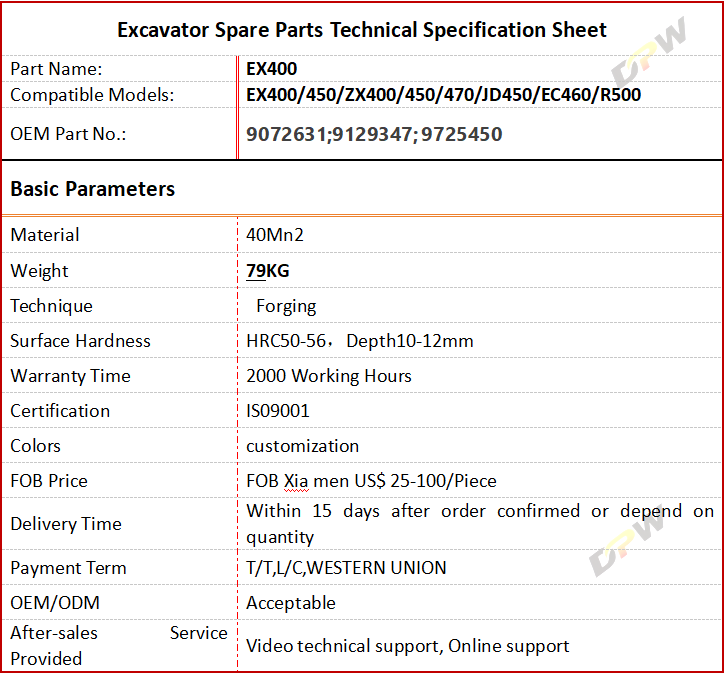Select the title 'Excavator Spare Parts Technical Specification Sheet'

362,31
